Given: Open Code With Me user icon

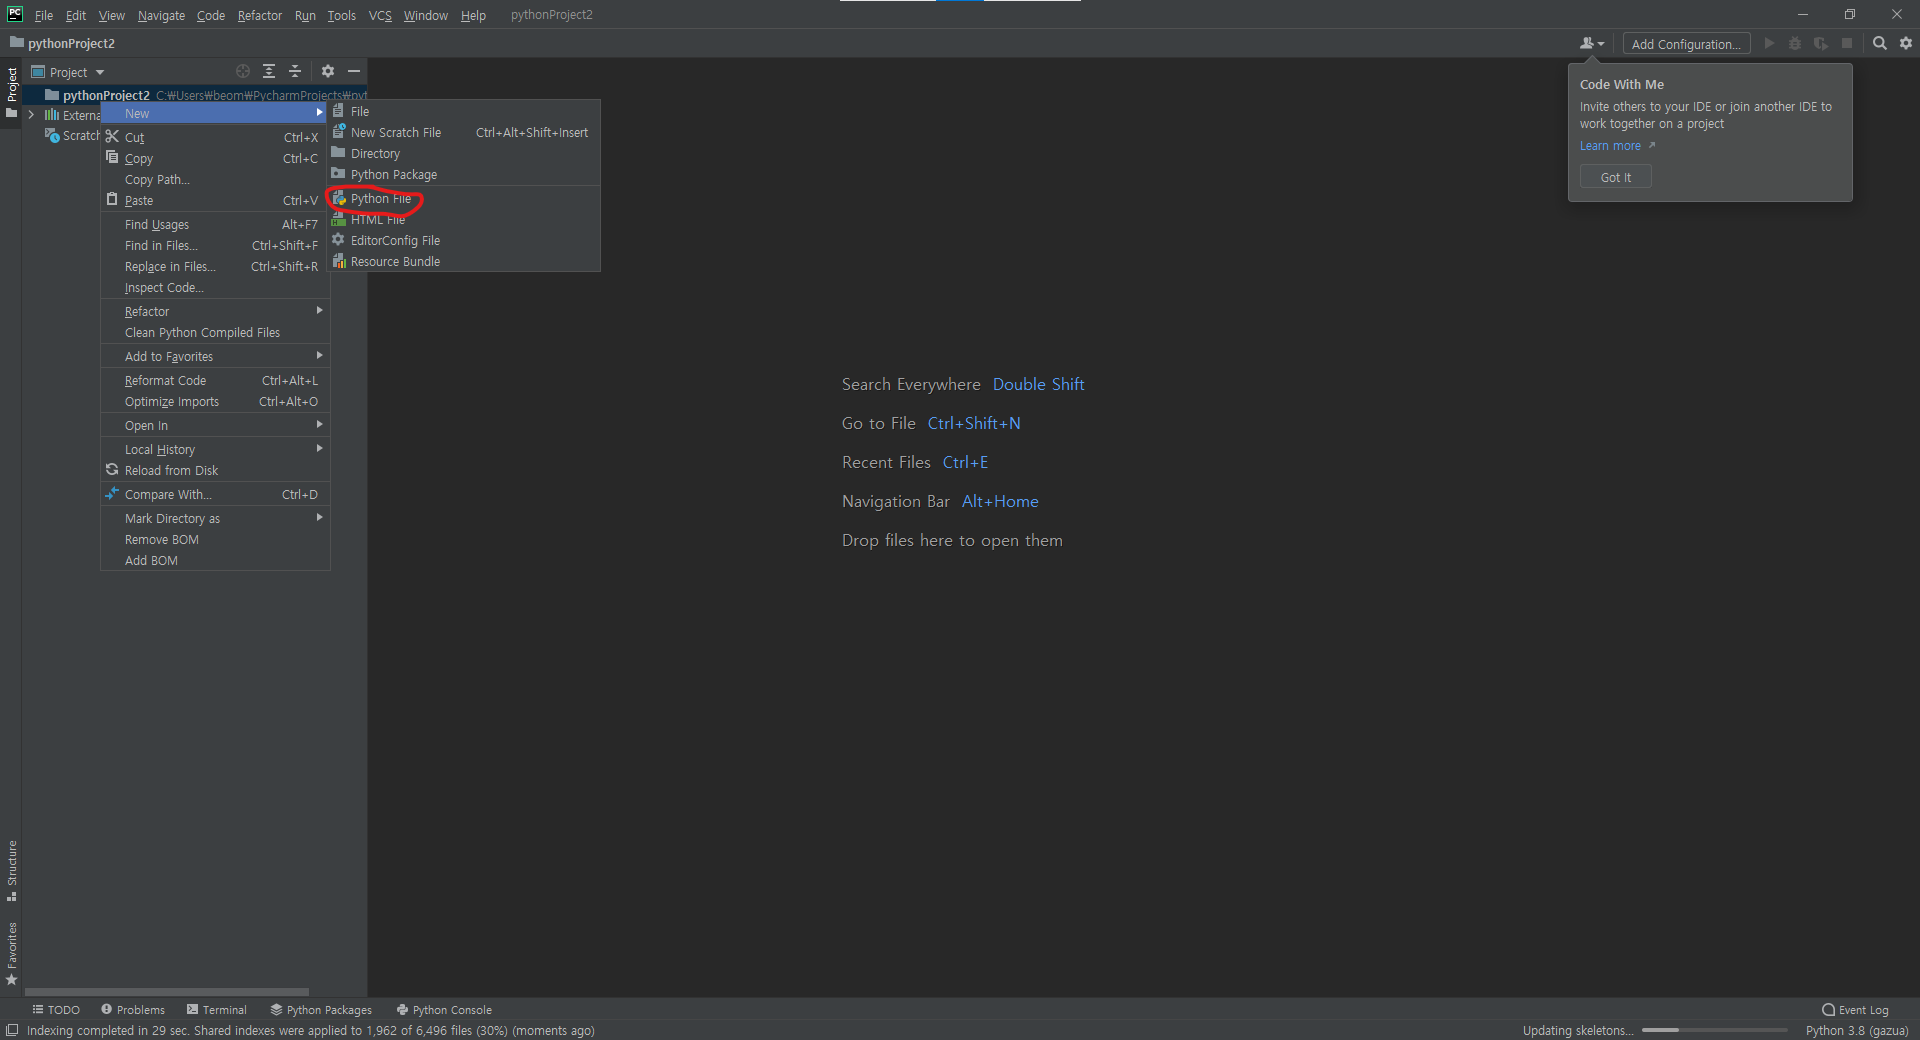Looking at the screenshot, I should tap(1592, 43).
